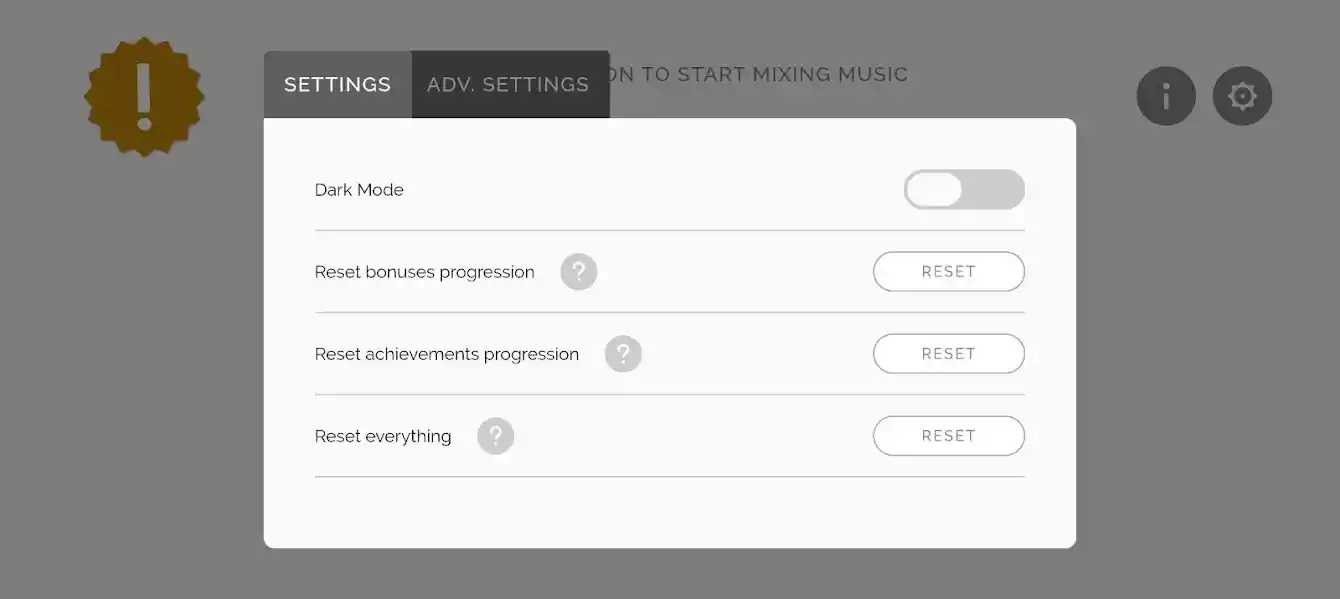Click the brown exclamation alert badge
Image resolution: width=1340 pixels, height=599 pixels.
click(144, 97)
